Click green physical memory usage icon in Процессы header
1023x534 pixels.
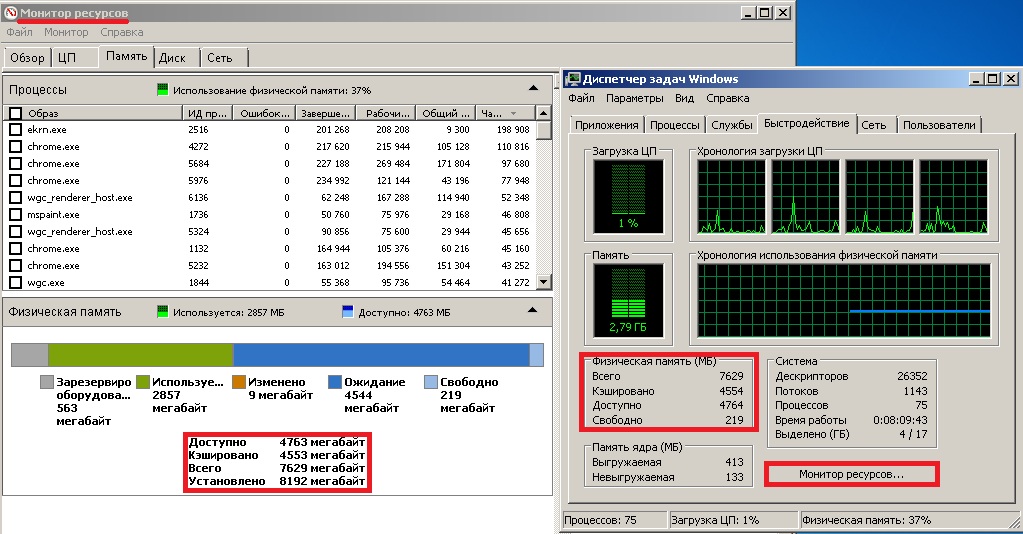coord(163,90)
